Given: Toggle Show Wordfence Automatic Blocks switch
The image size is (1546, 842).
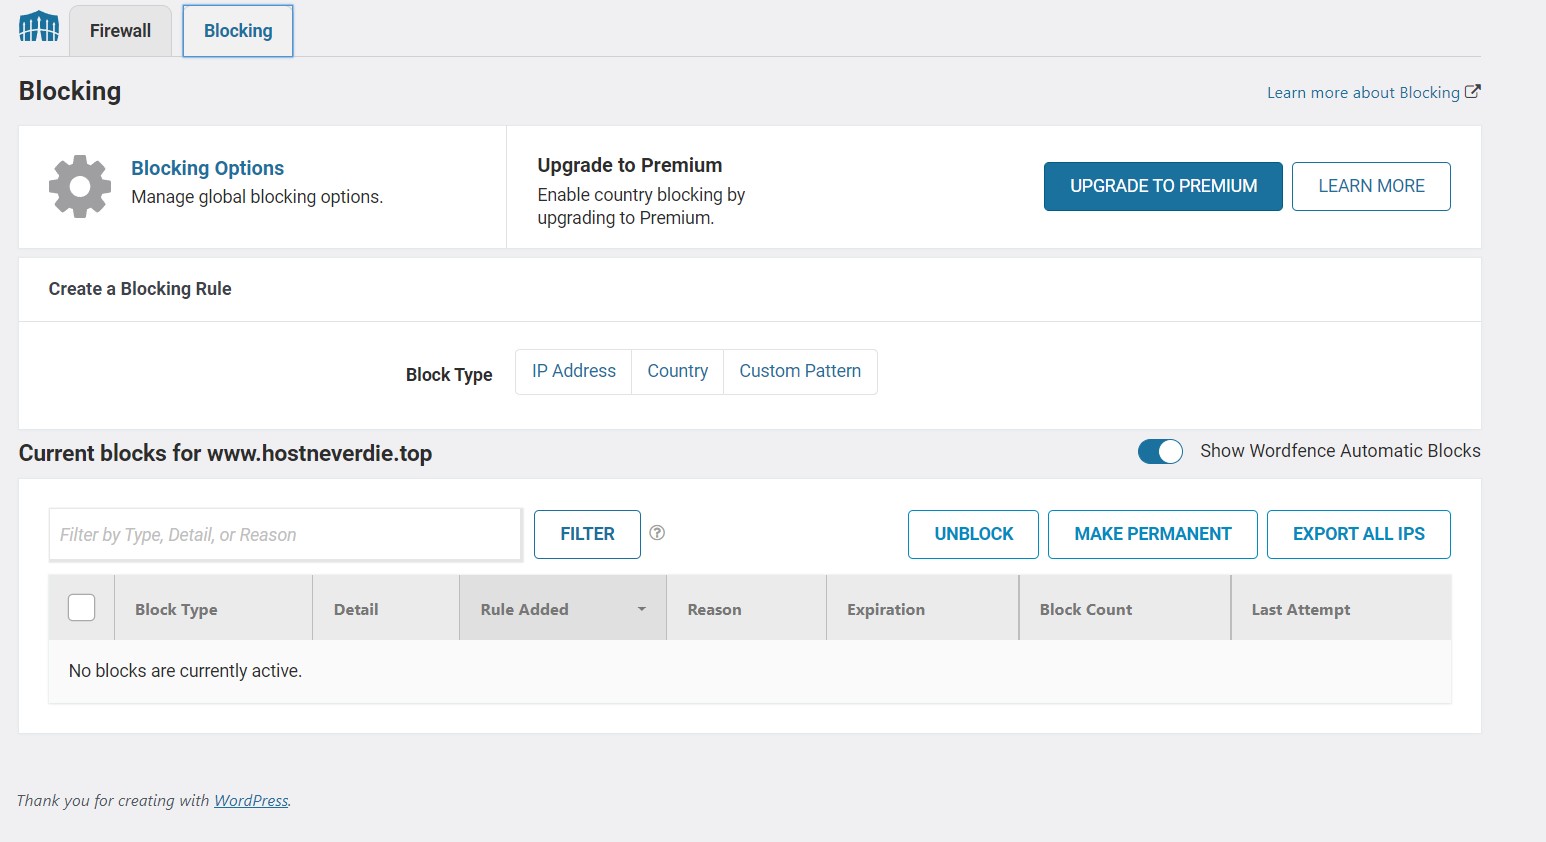Looking at the screenshot, I should [1160, 452].
